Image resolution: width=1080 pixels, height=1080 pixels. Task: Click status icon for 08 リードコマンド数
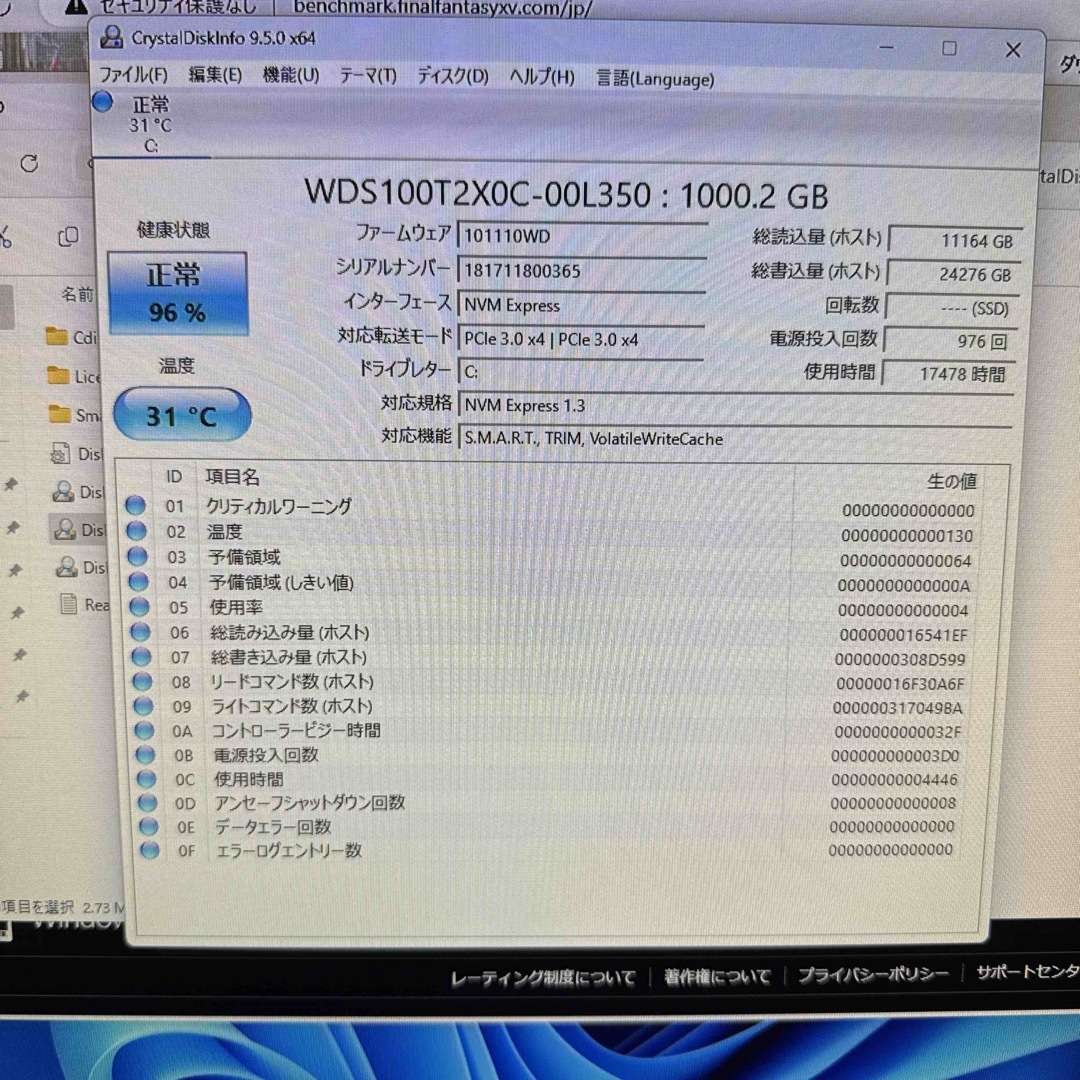(143, 682)
